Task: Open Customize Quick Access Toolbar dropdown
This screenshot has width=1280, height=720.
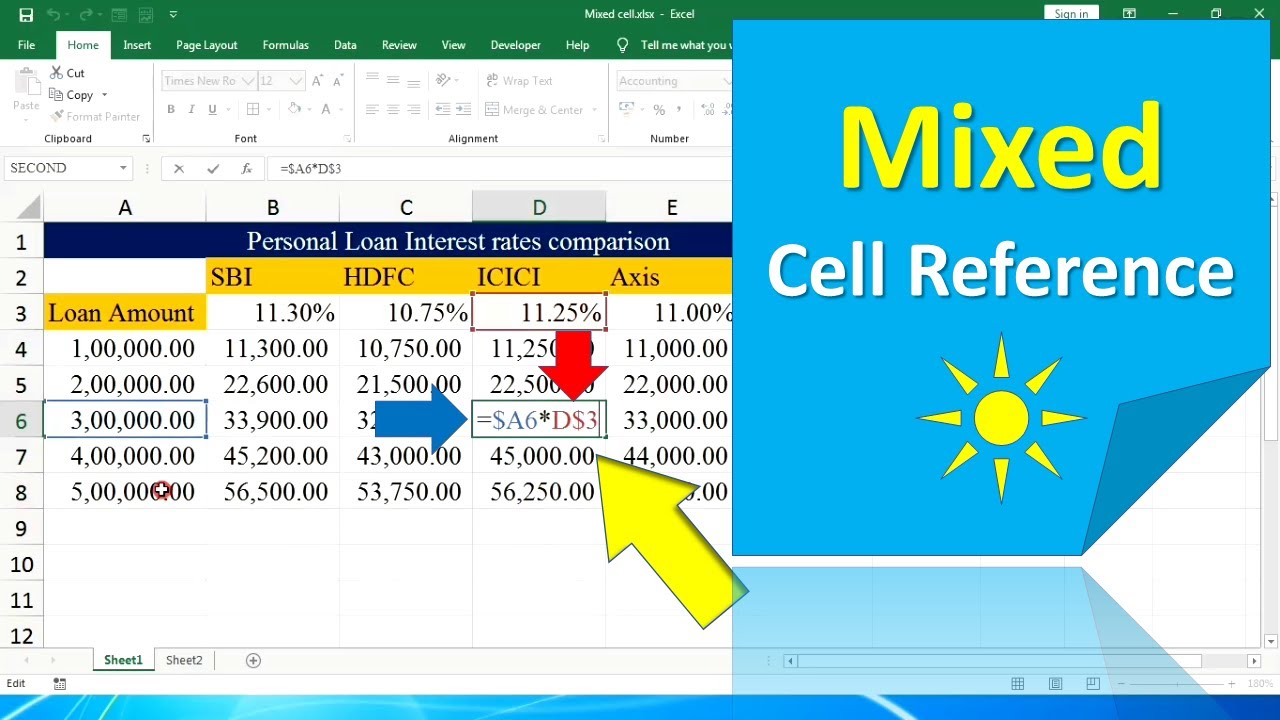Action: 173,15
